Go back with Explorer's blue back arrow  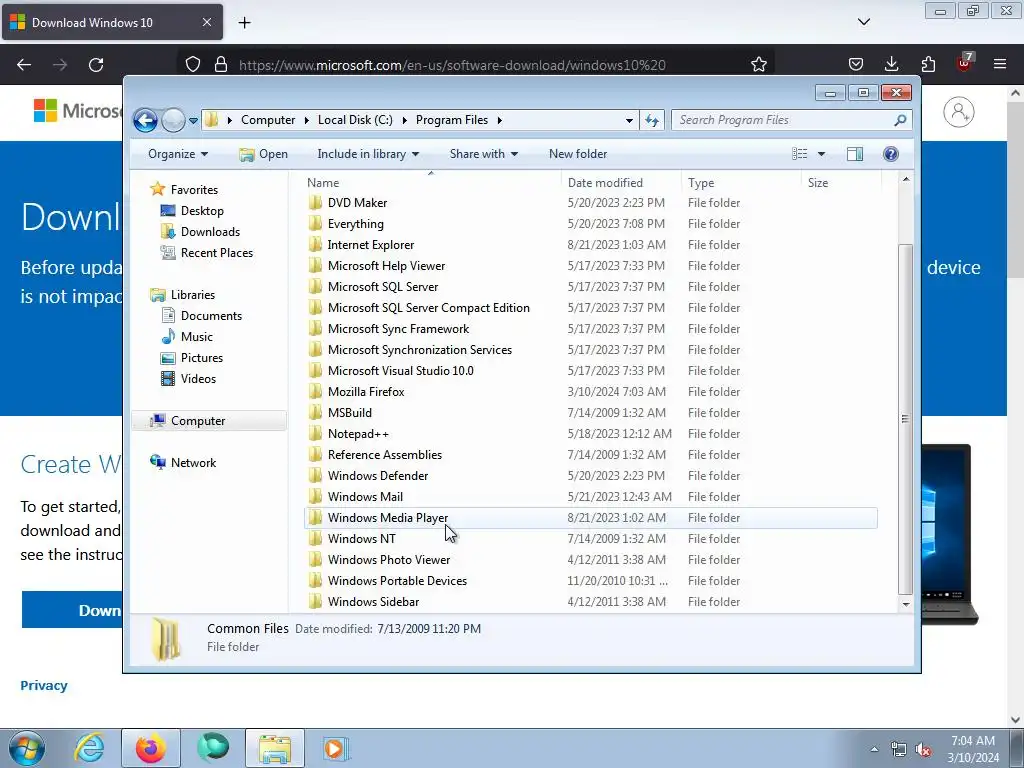pyautogui.click(x=145, y=120)
